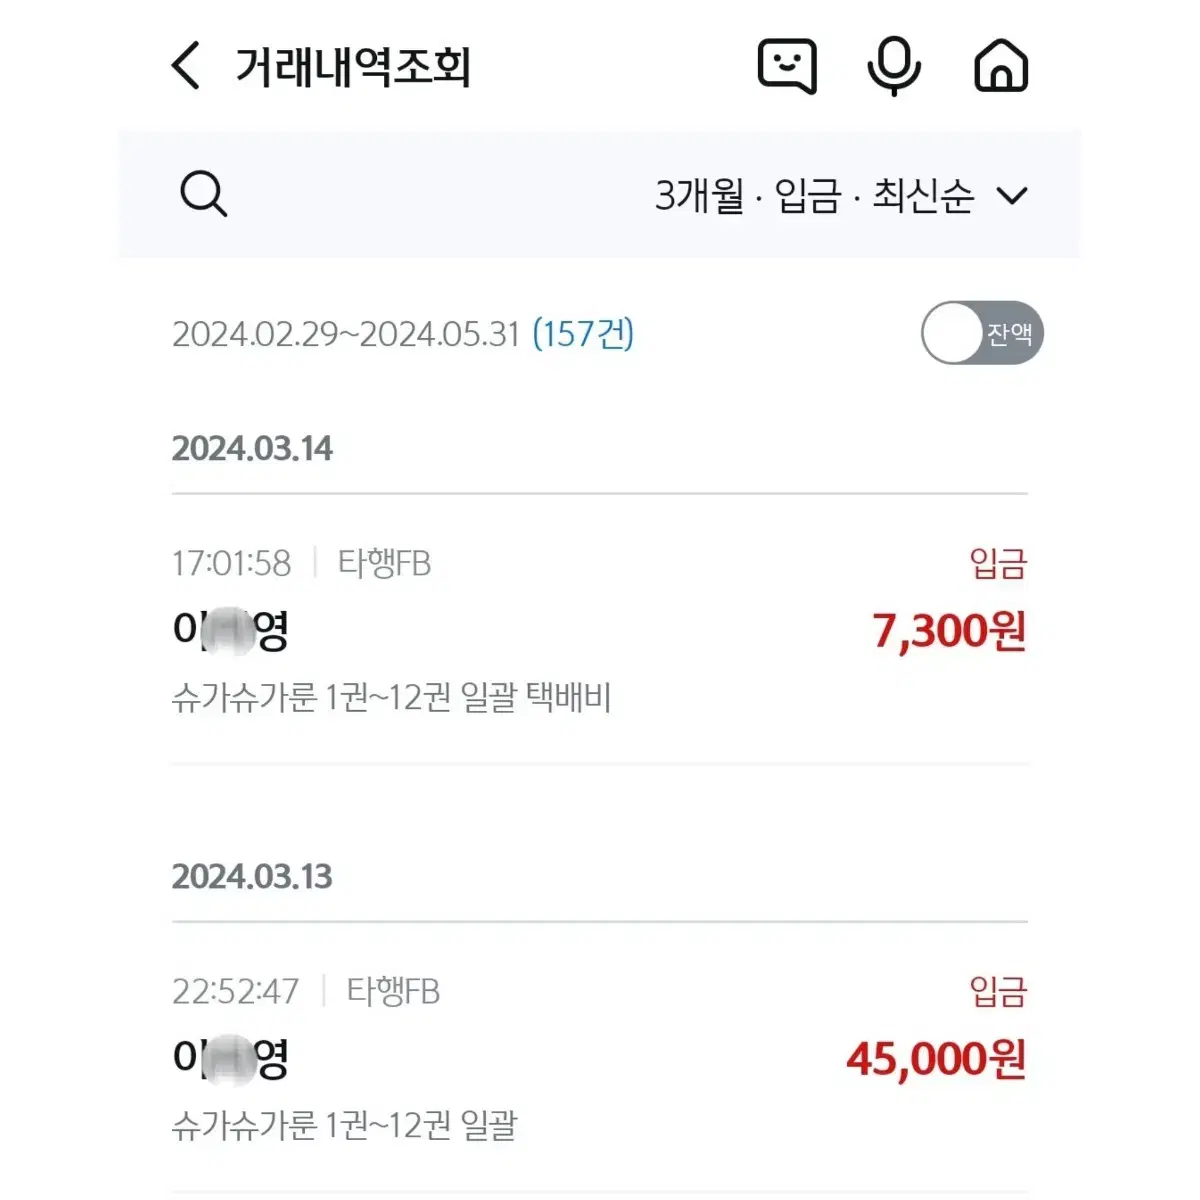1200x1200 pixels.
Task: Select the 157건 transaction count link
Action: click(583, 333)
